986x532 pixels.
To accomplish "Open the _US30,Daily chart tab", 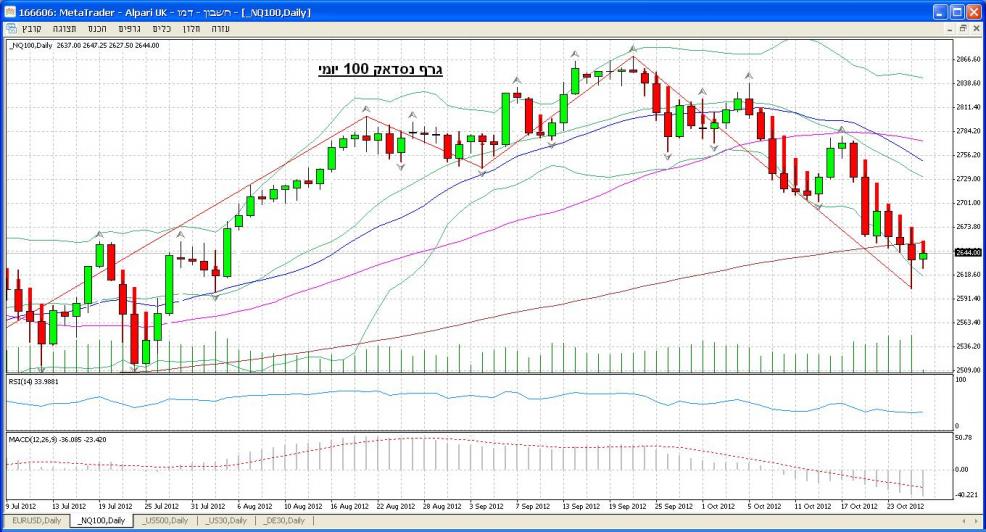I will pyautogui.click(x=227, y=521).
